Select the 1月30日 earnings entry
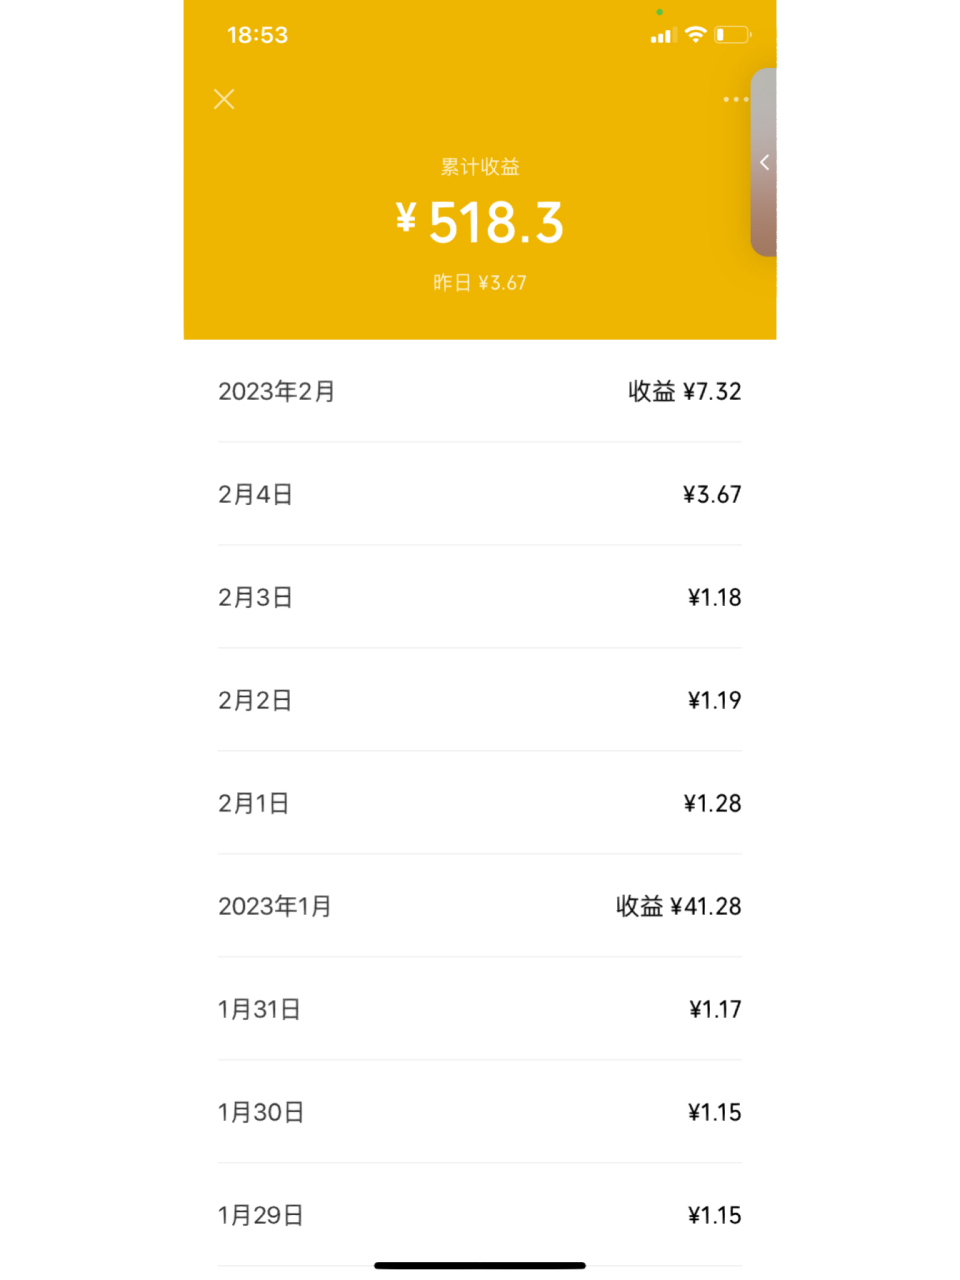 tap(480, 1112)
